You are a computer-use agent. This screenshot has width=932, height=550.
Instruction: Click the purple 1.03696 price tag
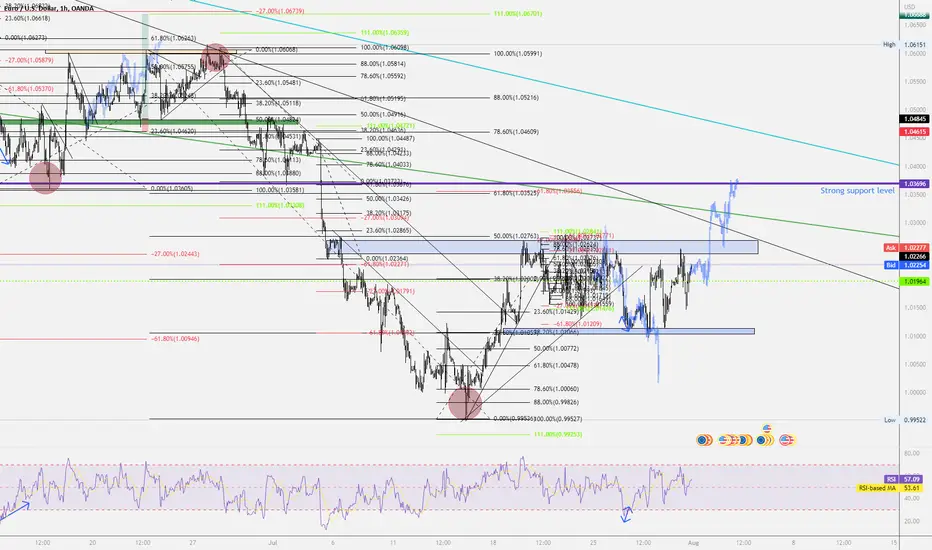click(x=915, y=184)
